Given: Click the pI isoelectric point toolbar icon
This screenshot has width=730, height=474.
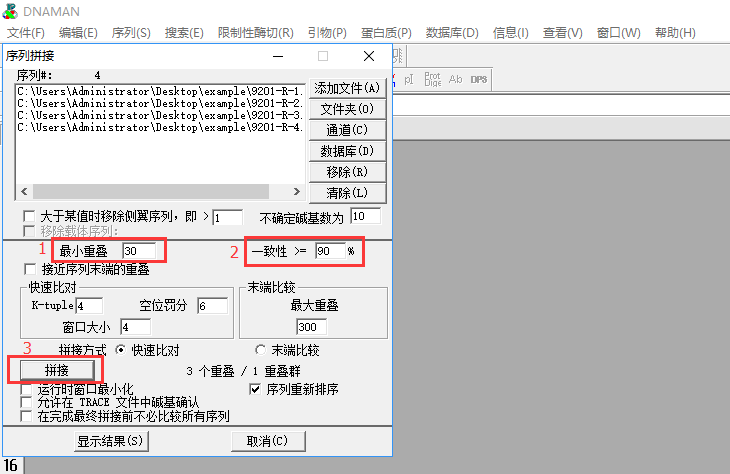Looking at the screenshot, I should (408, 80).
